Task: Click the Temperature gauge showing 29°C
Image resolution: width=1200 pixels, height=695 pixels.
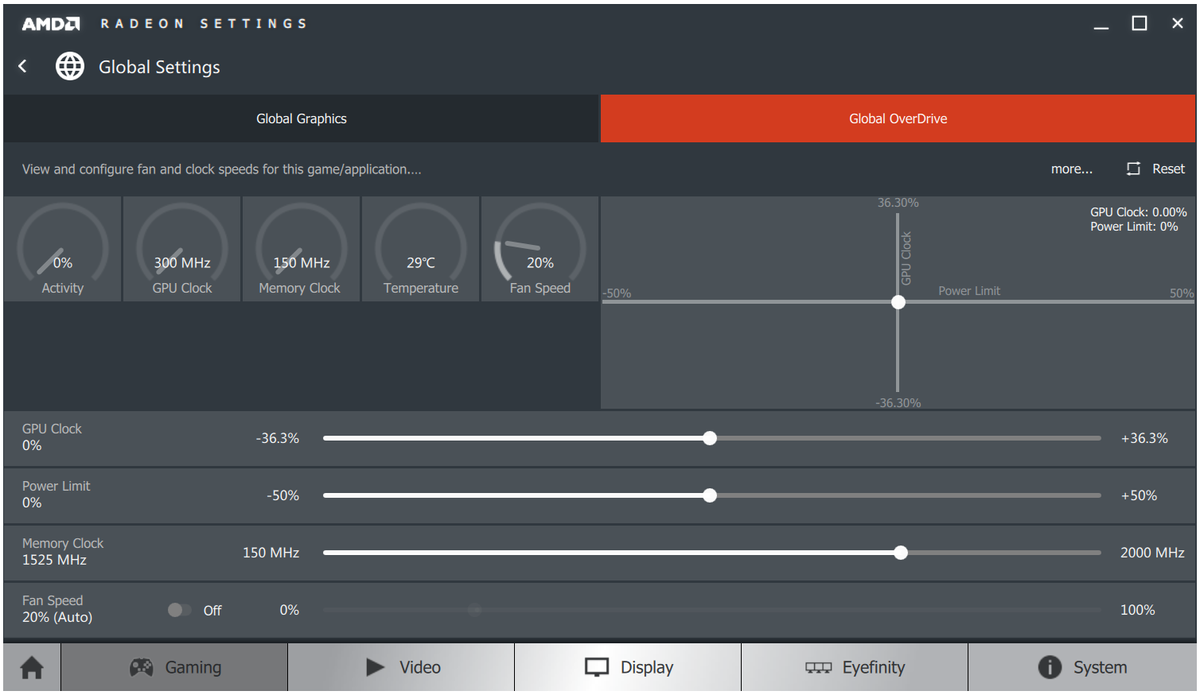Action: 420,249
